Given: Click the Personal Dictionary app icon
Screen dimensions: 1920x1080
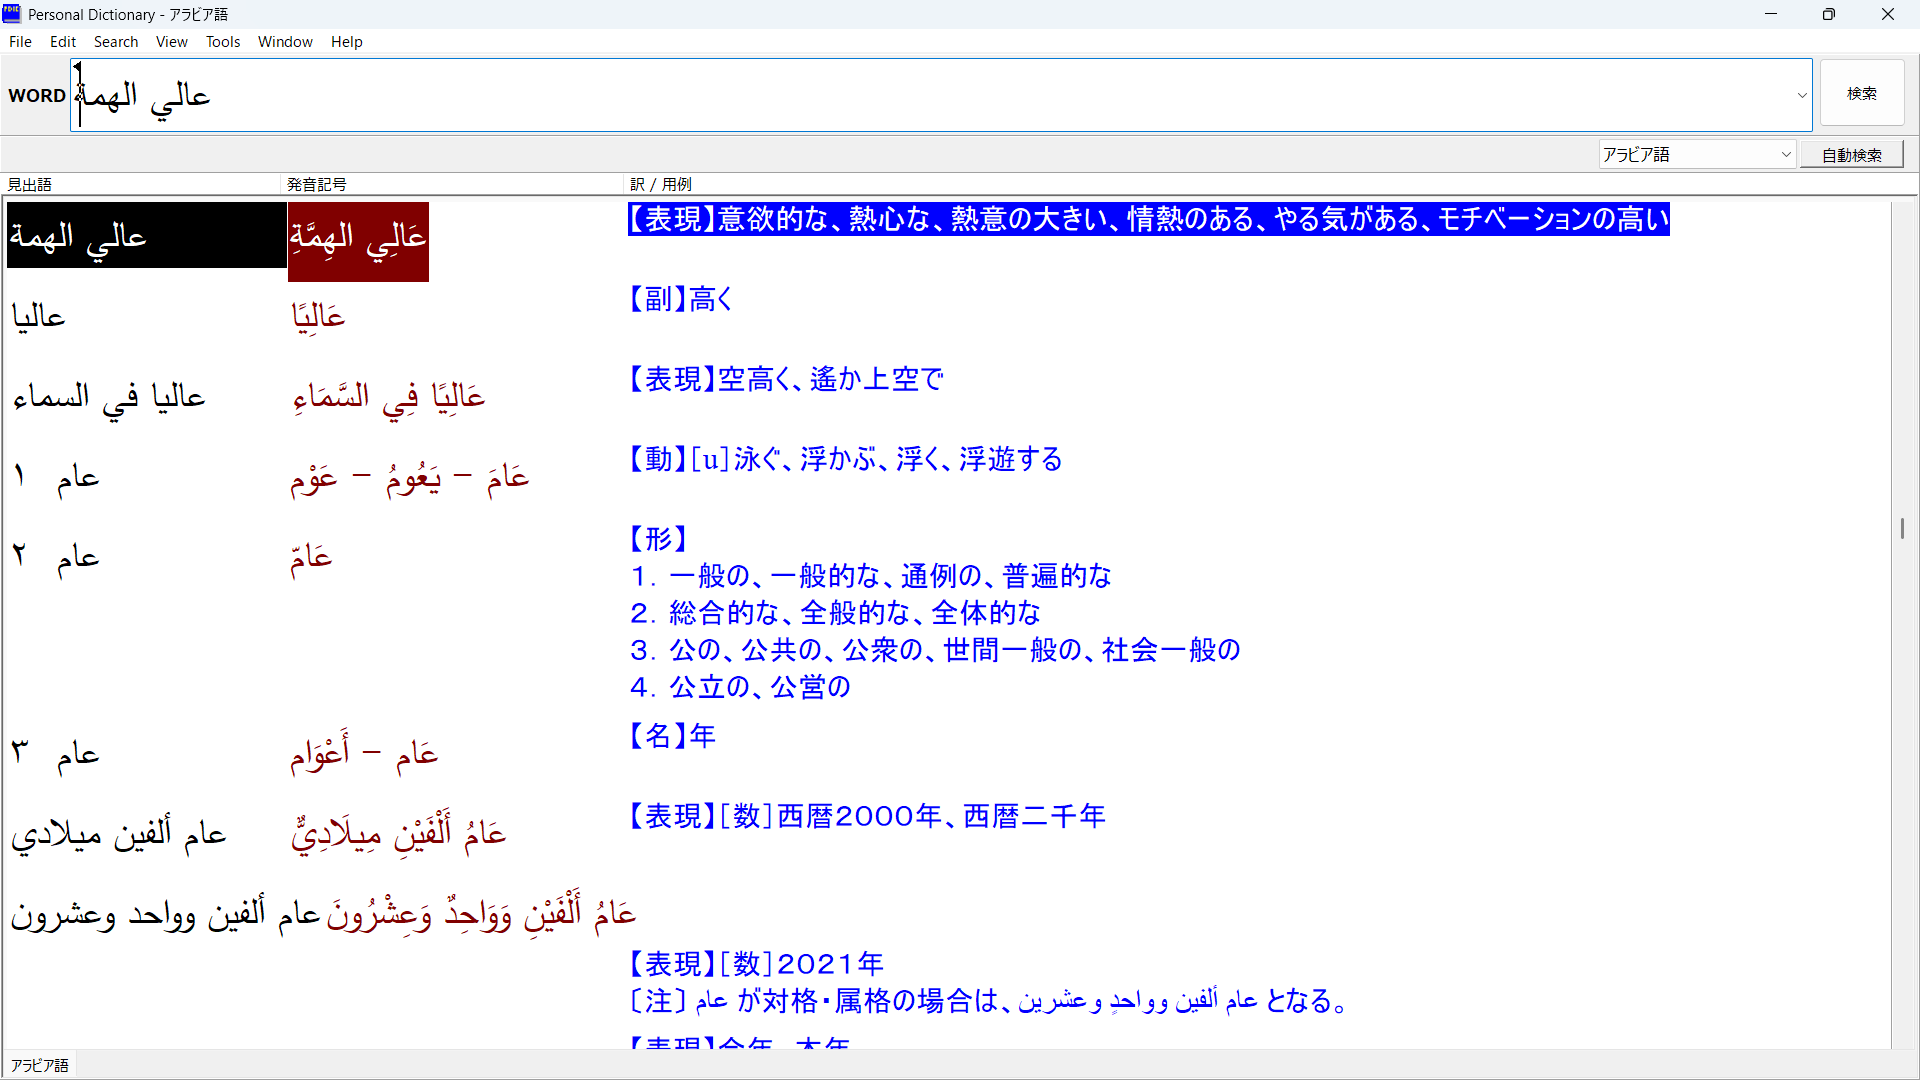Looking at the screenshot, I should click(x=12, y=14).
